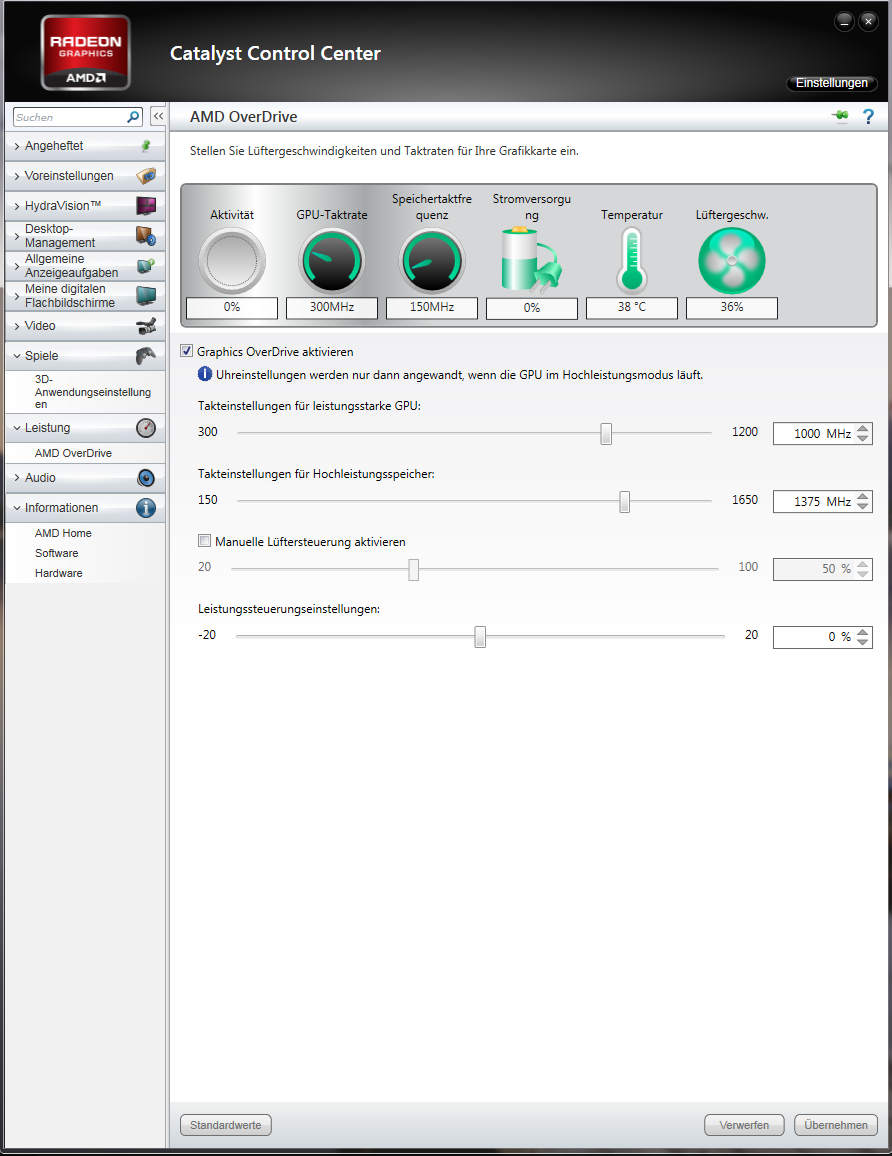Click the Allgemeine Anzeigeaufgaben icon
This screenshot has width=892, height=1156.
[x=146, y=265]
